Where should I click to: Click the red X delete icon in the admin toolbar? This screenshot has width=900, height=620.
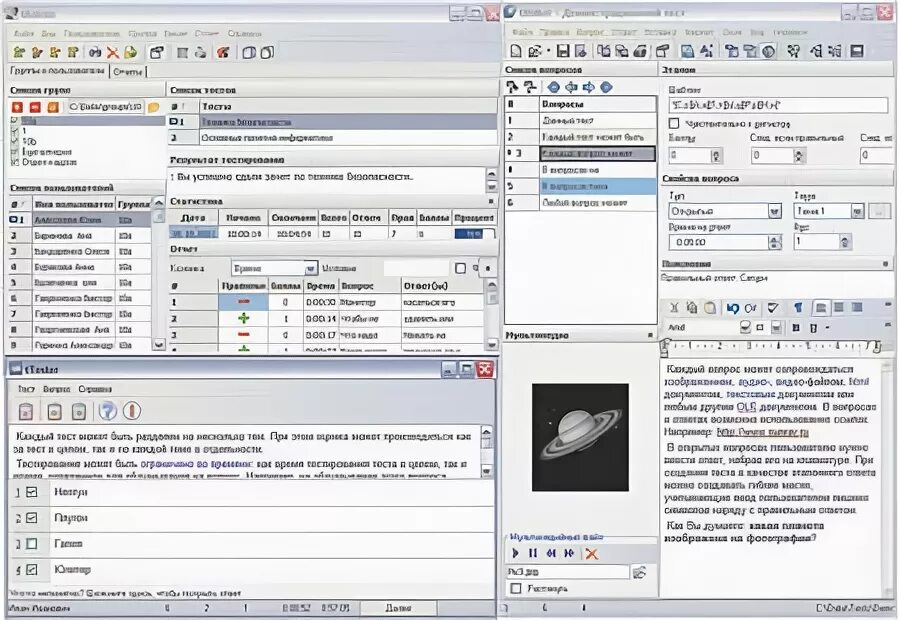point(112,53)
